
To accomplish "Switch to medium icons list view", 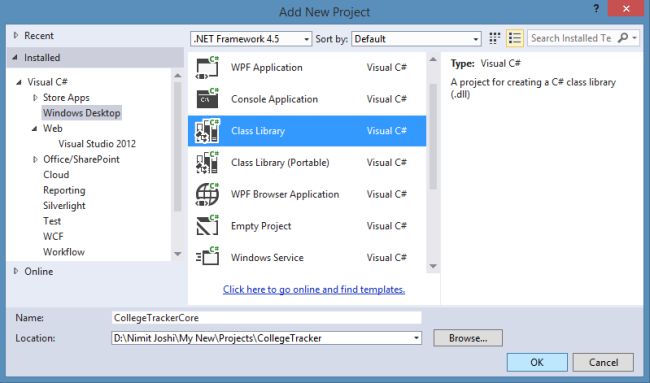I will pyautogui.click(x=515, y=39).
